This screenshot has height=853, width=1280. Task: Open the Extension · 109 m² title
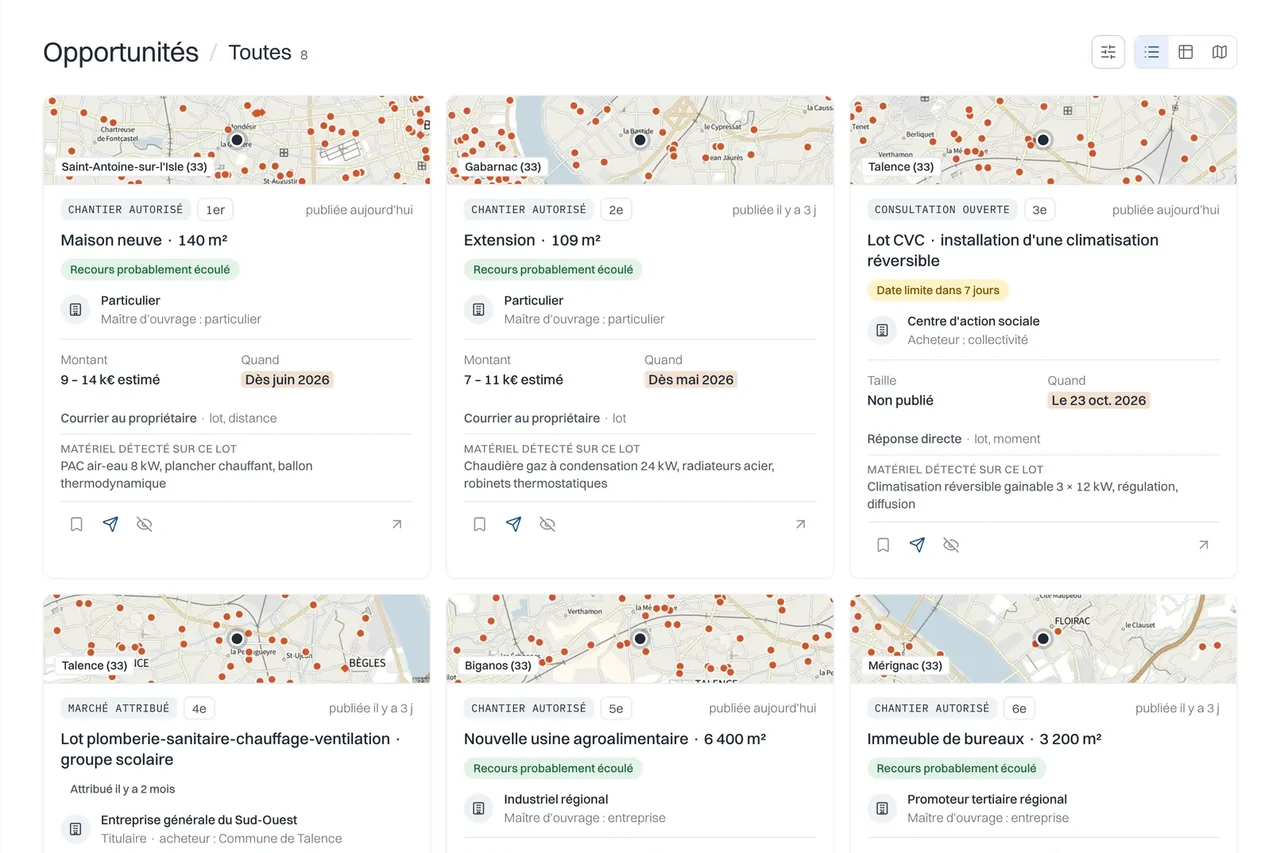pos(532,240)
